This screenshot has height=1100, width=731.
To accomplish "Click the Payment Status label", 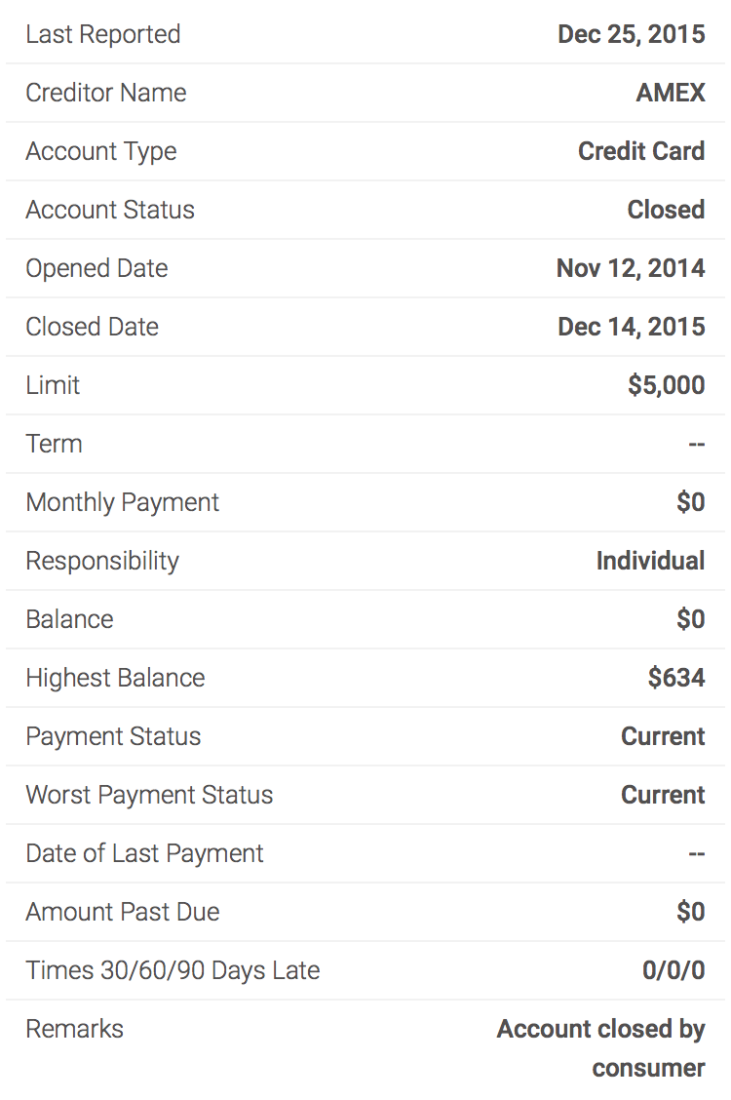I will coord(113,737).
